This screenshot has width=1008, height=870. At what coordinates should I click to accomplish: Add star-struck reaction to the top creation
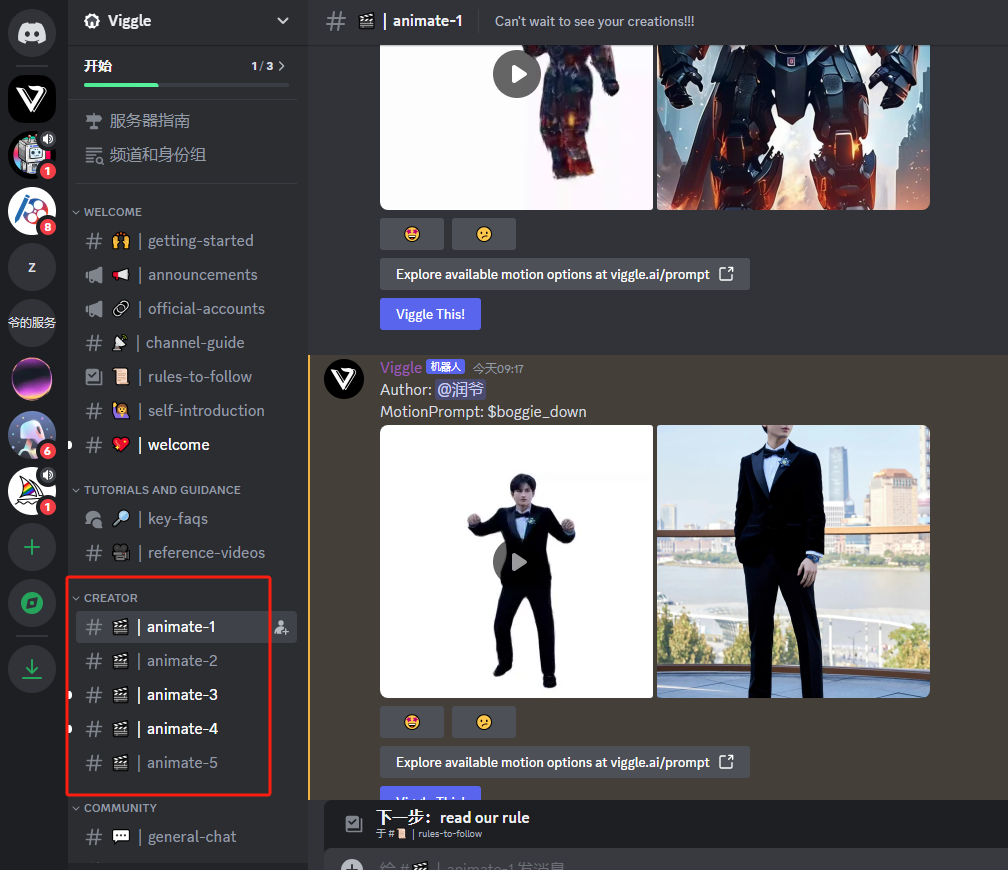[x=411, y=233]
